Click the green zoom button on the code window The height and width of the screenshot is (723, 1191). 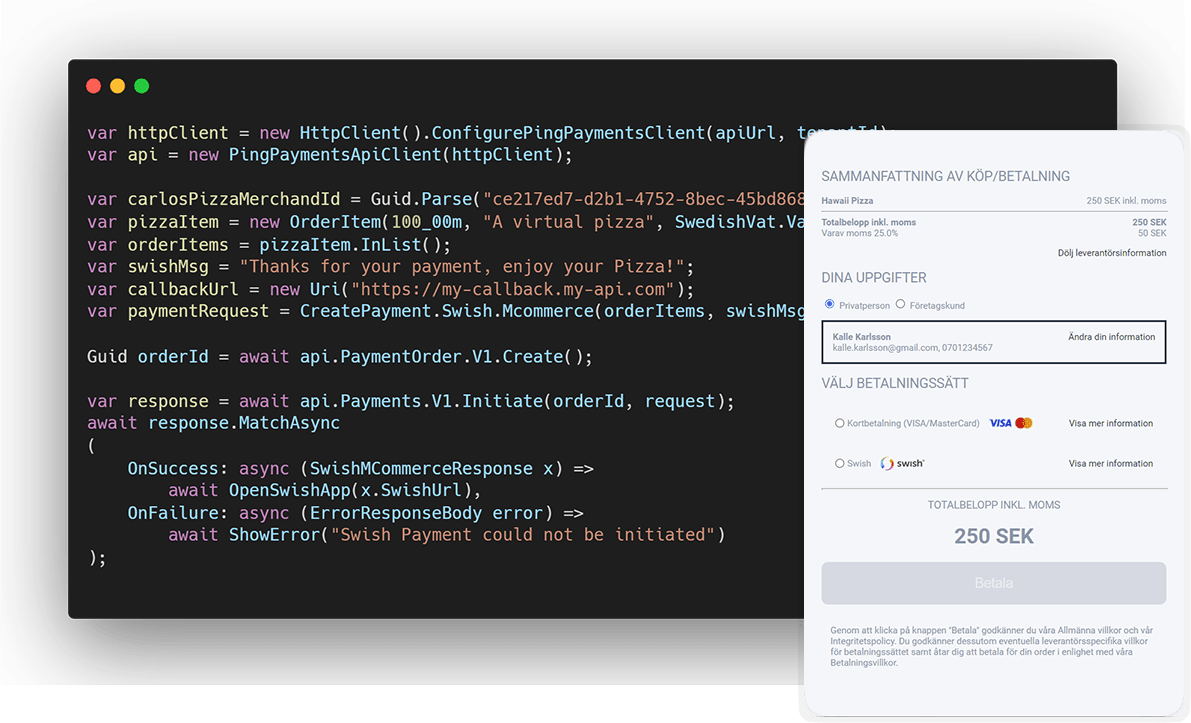point(141,86)
